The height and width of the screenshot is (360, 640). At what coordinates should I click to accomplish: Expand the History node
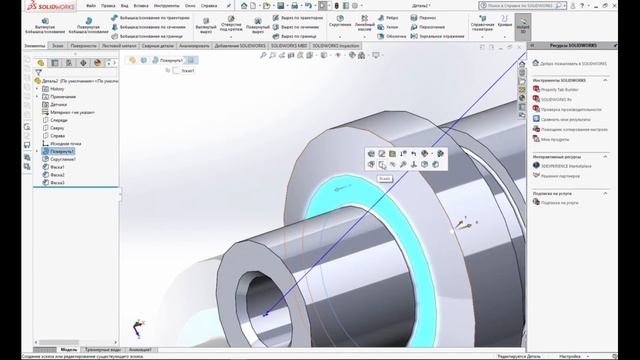[37, 89]
